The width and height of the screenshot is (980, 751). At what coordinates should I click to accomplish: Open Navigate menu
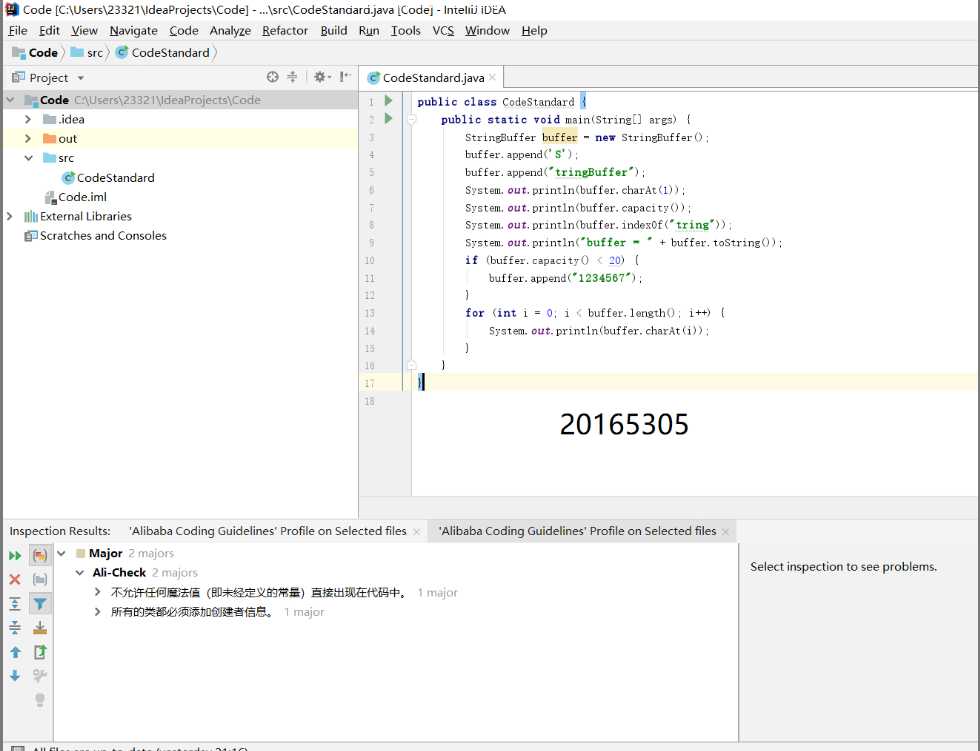pyautogui.click(x=133, y=31)
